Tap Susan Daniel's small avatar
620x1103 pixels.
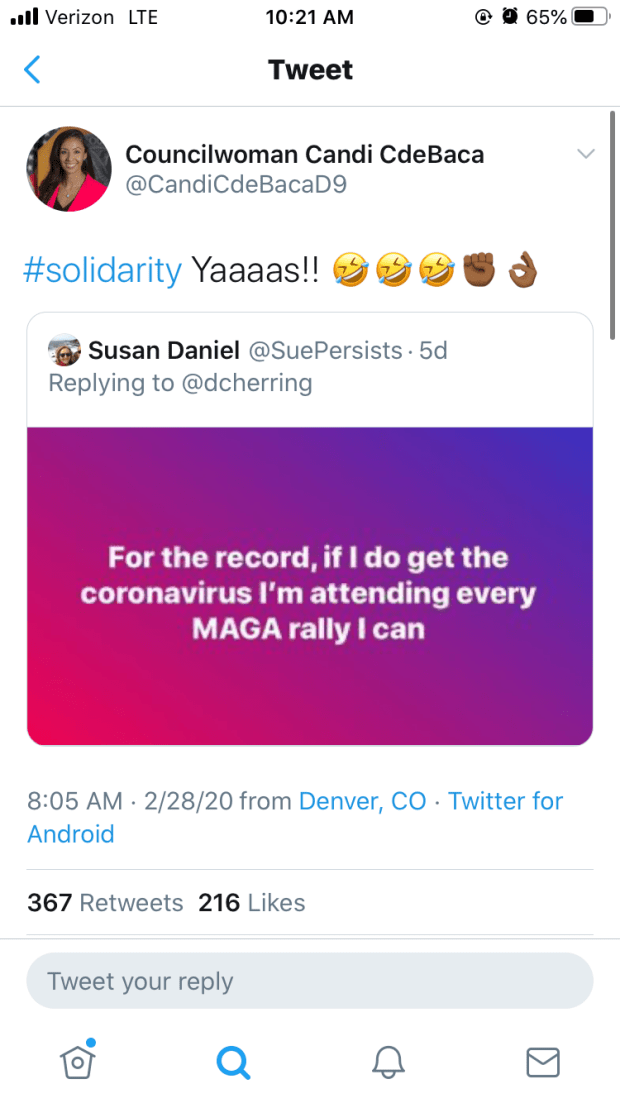(x=64, y=351)
